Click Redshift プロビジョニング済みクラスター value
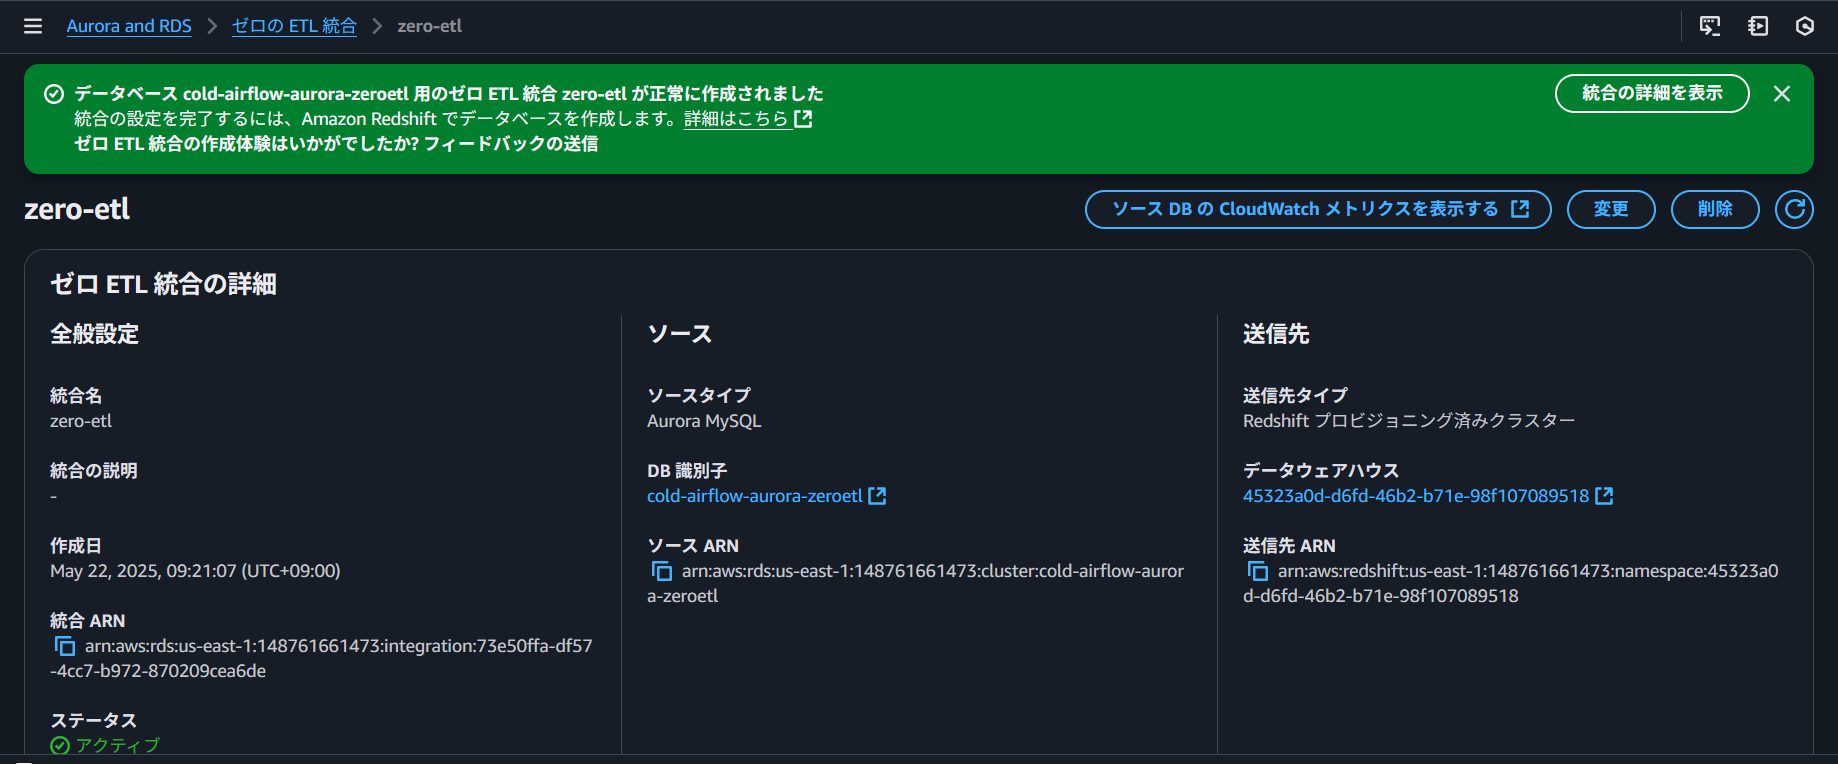The width and height of the screenshot is (1838, 764). click(1409, 421)
